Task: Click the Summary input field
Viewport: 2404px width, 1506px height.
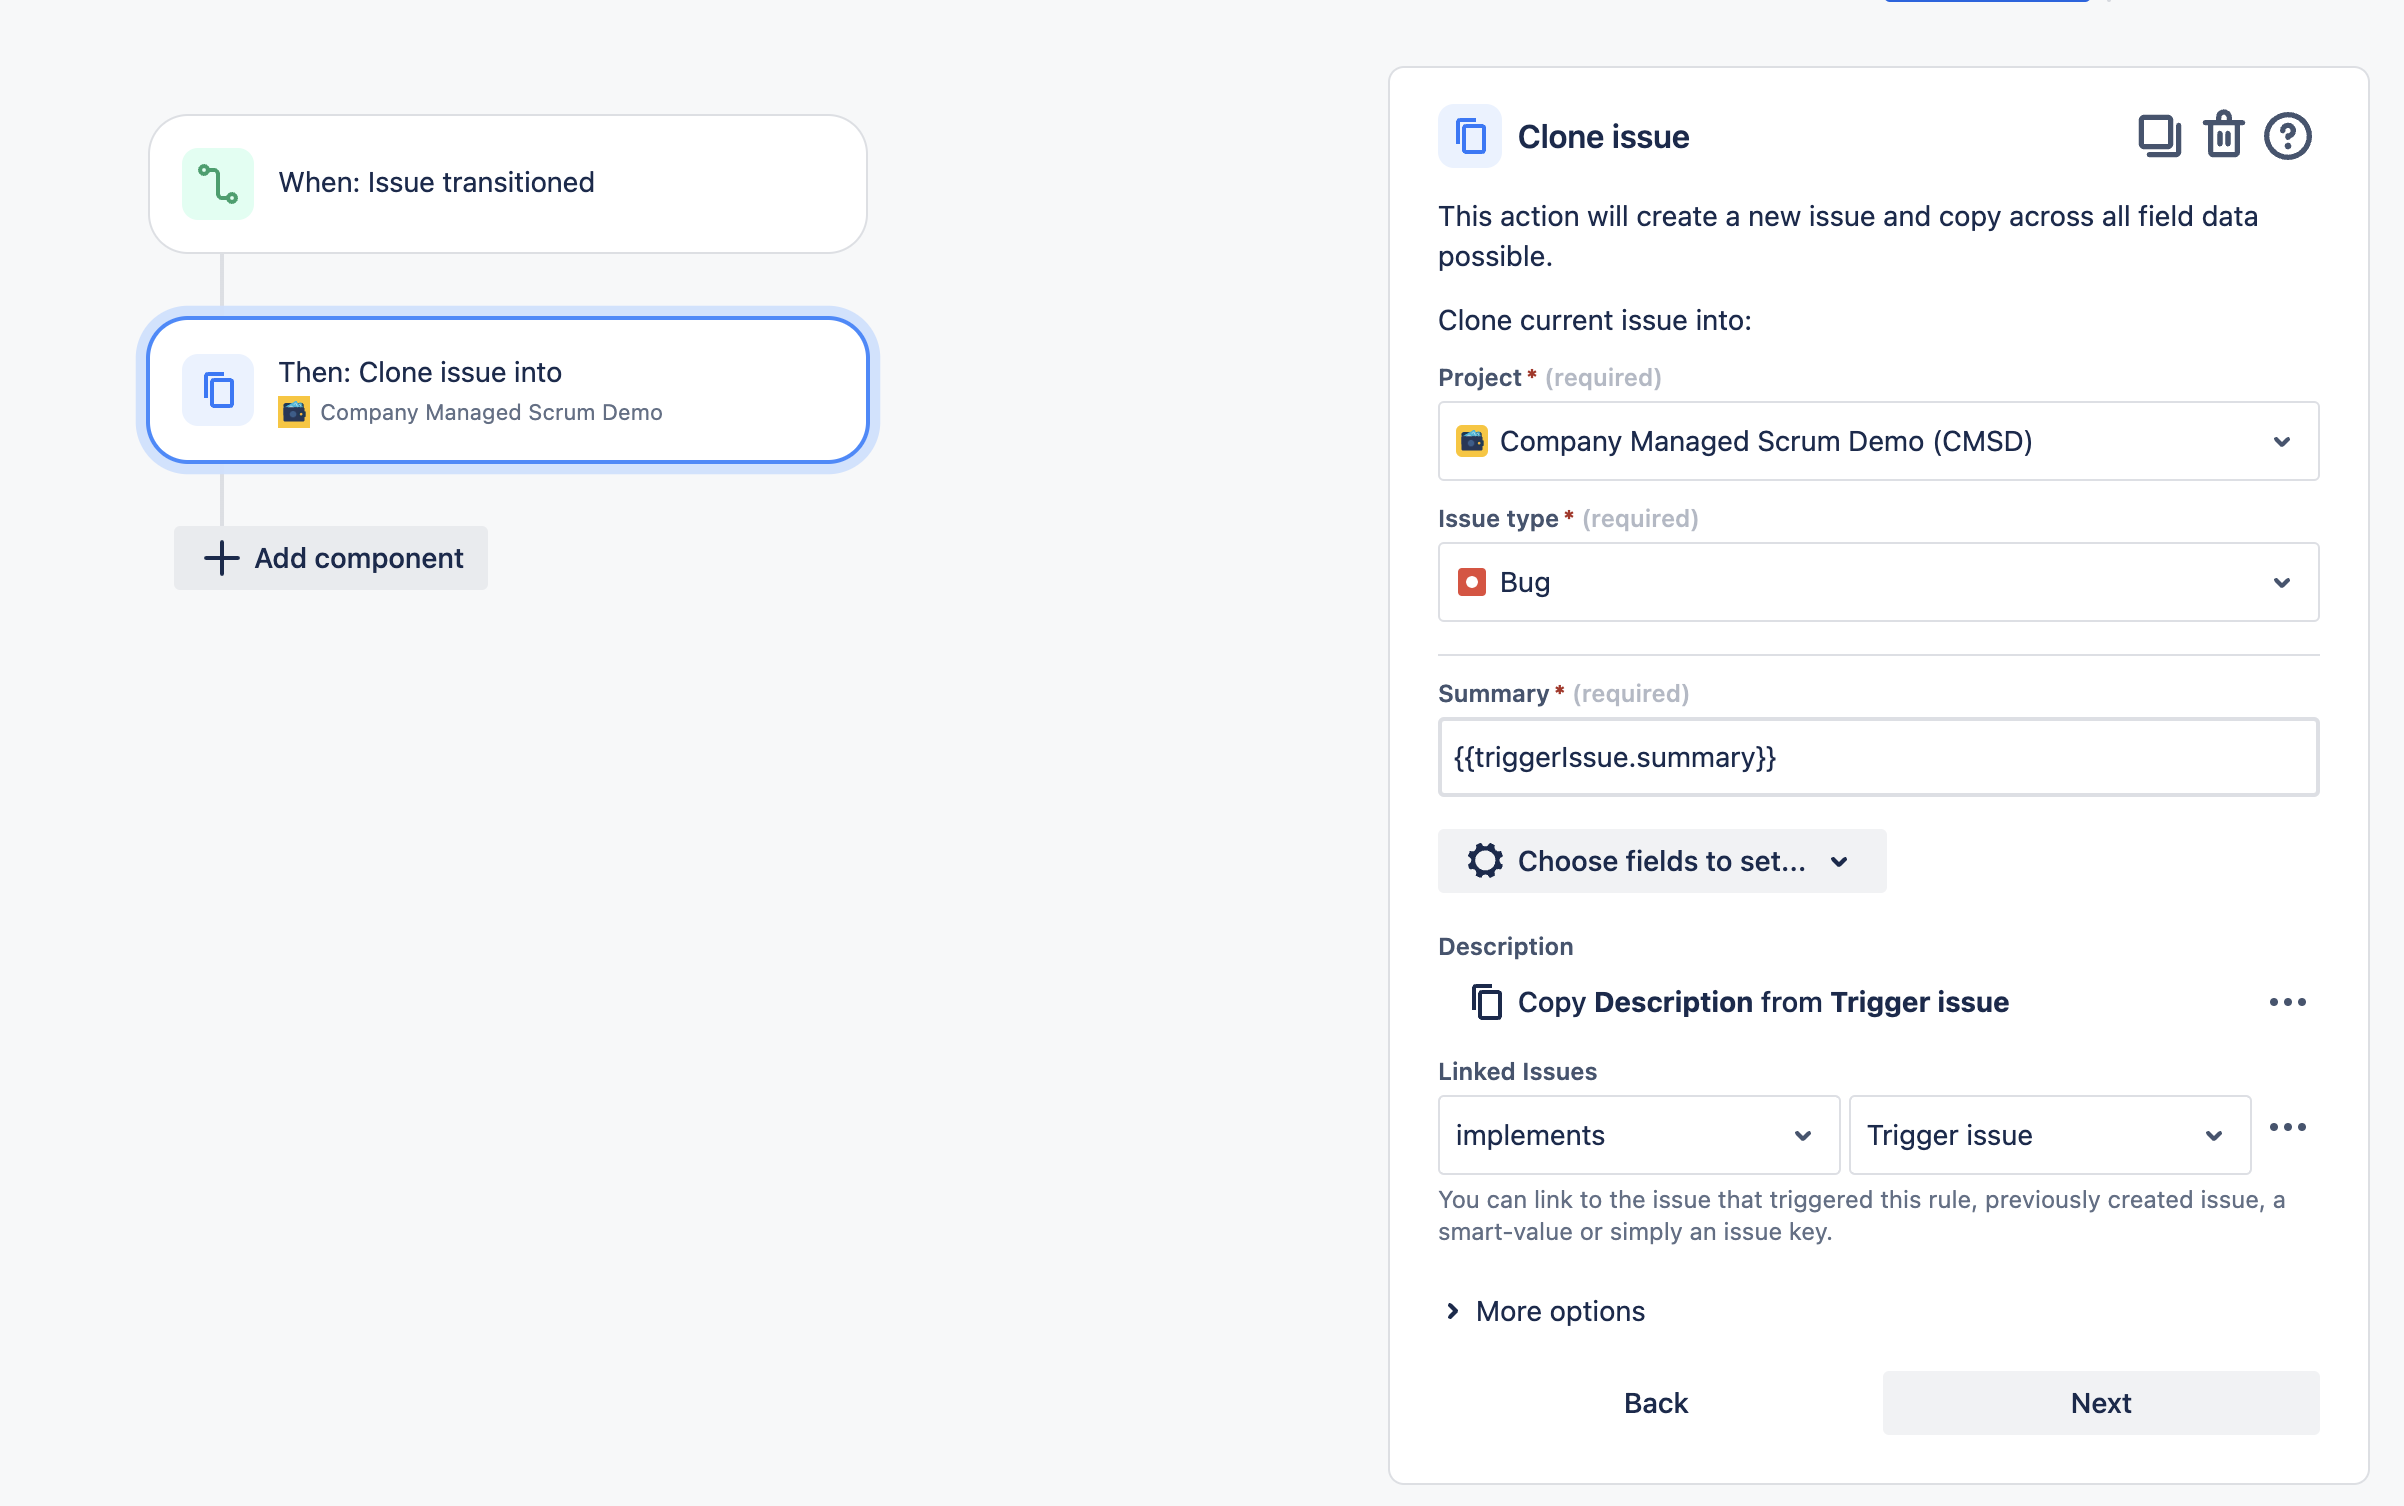Action: [1877, 757]
